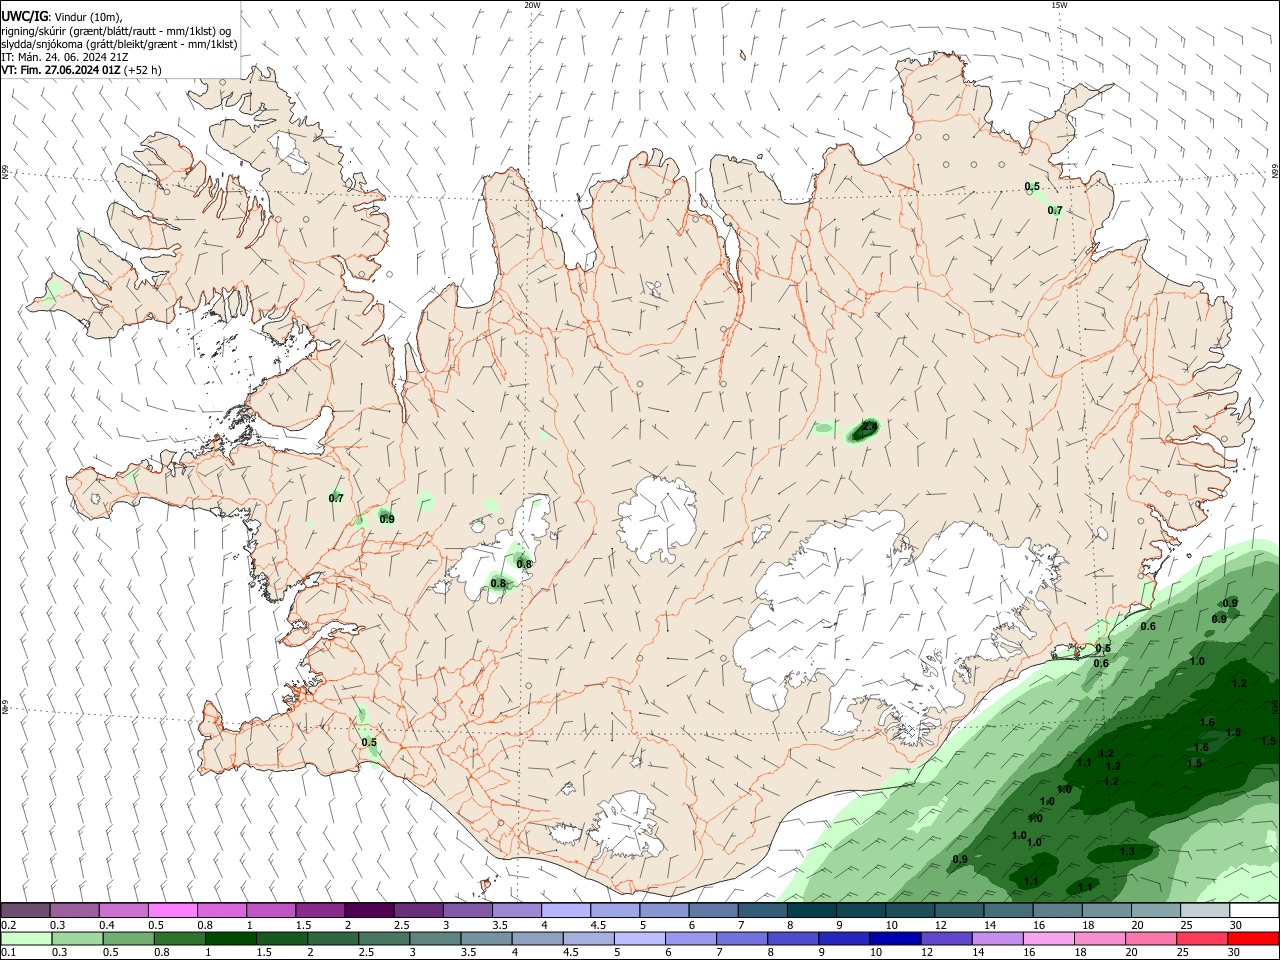Click the '20W' longitude label

[x=532, y=5]
